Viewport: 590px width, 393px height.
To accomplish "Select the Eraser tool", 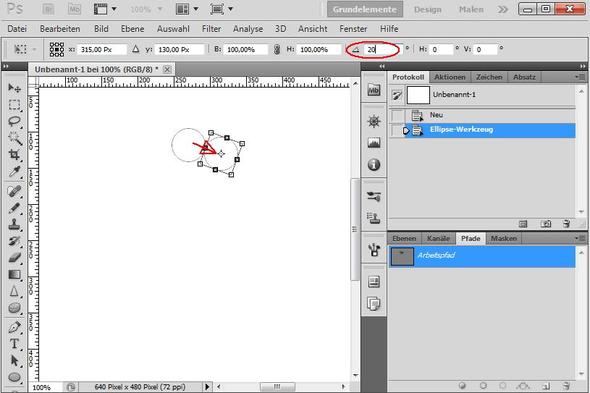I will click(x=14, y=258).
